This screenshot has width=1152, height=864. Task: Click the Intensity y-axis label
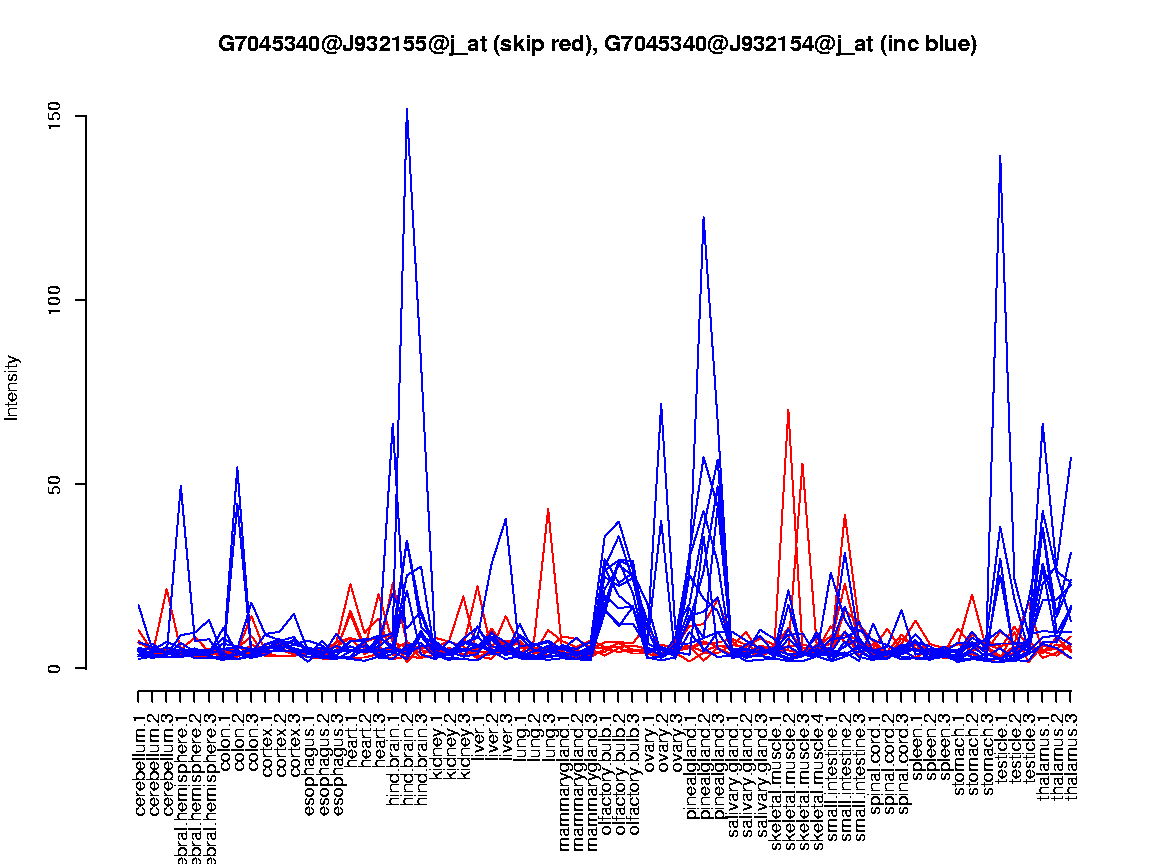click(13, 388)
